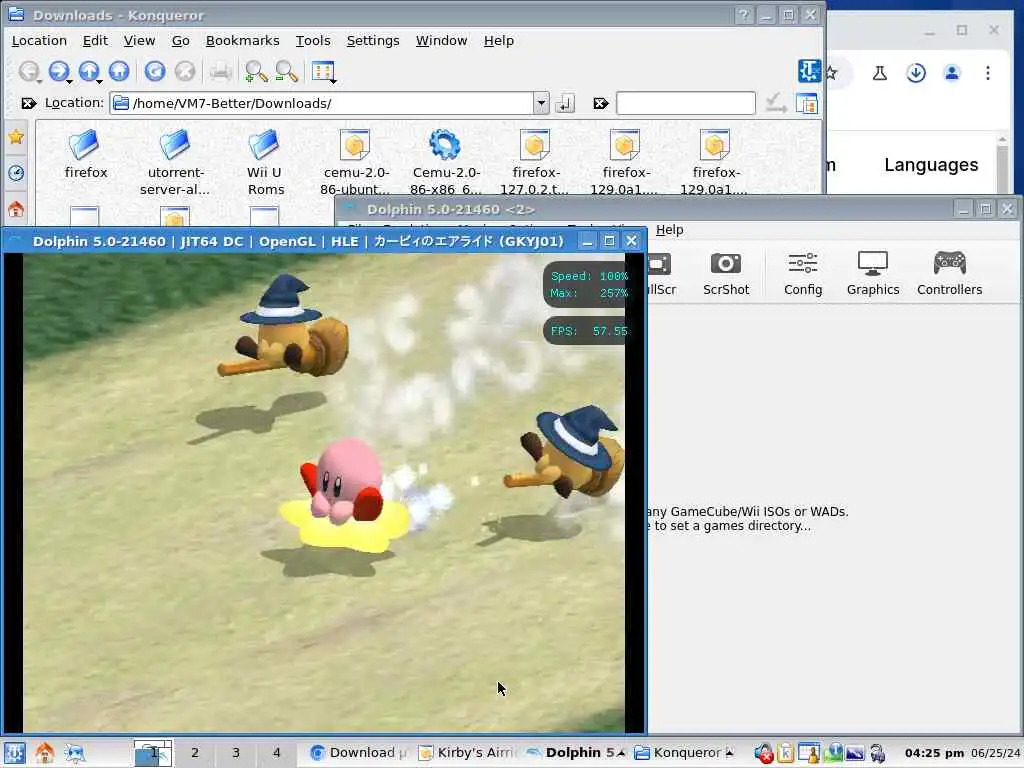Click the Zoom In magnifier icon

click(x=256, y=71)
